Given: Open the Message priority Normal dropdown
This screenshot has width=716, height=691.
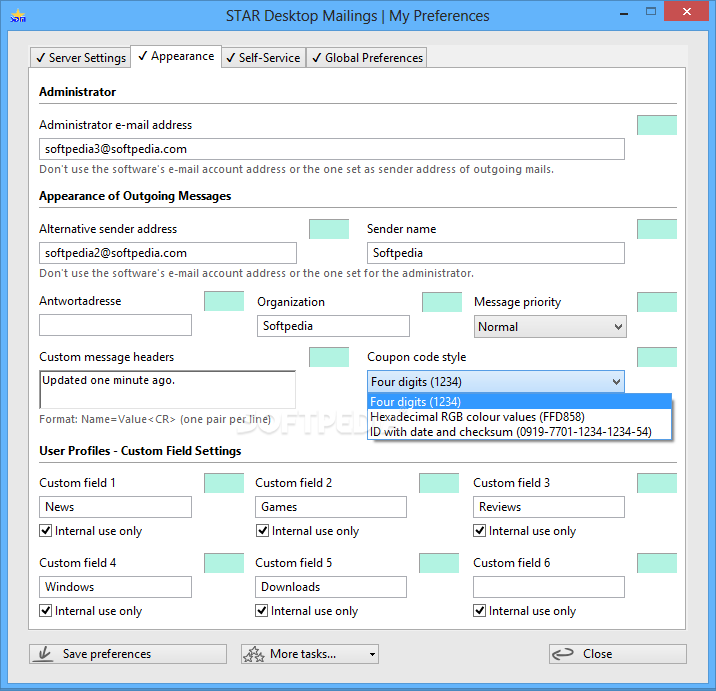Looking at the screenshot, I should [x=550, y=327].
